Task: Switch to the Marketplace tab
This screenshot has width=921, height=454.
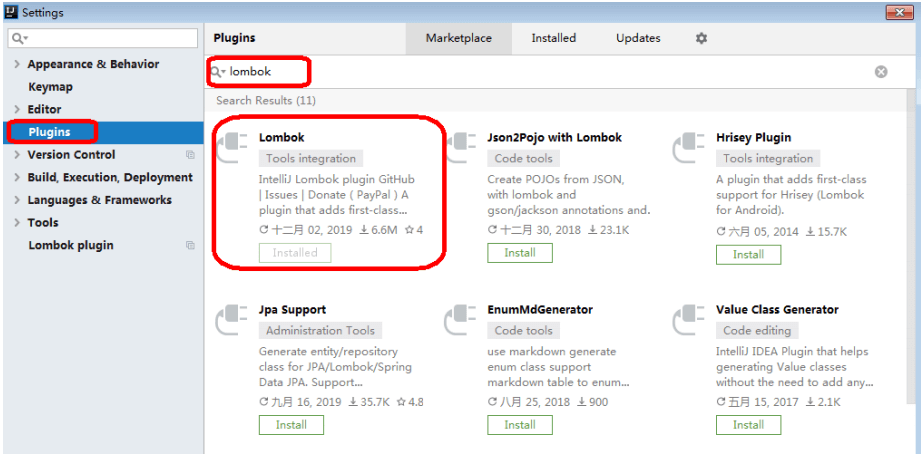Action: coord(459,38)
